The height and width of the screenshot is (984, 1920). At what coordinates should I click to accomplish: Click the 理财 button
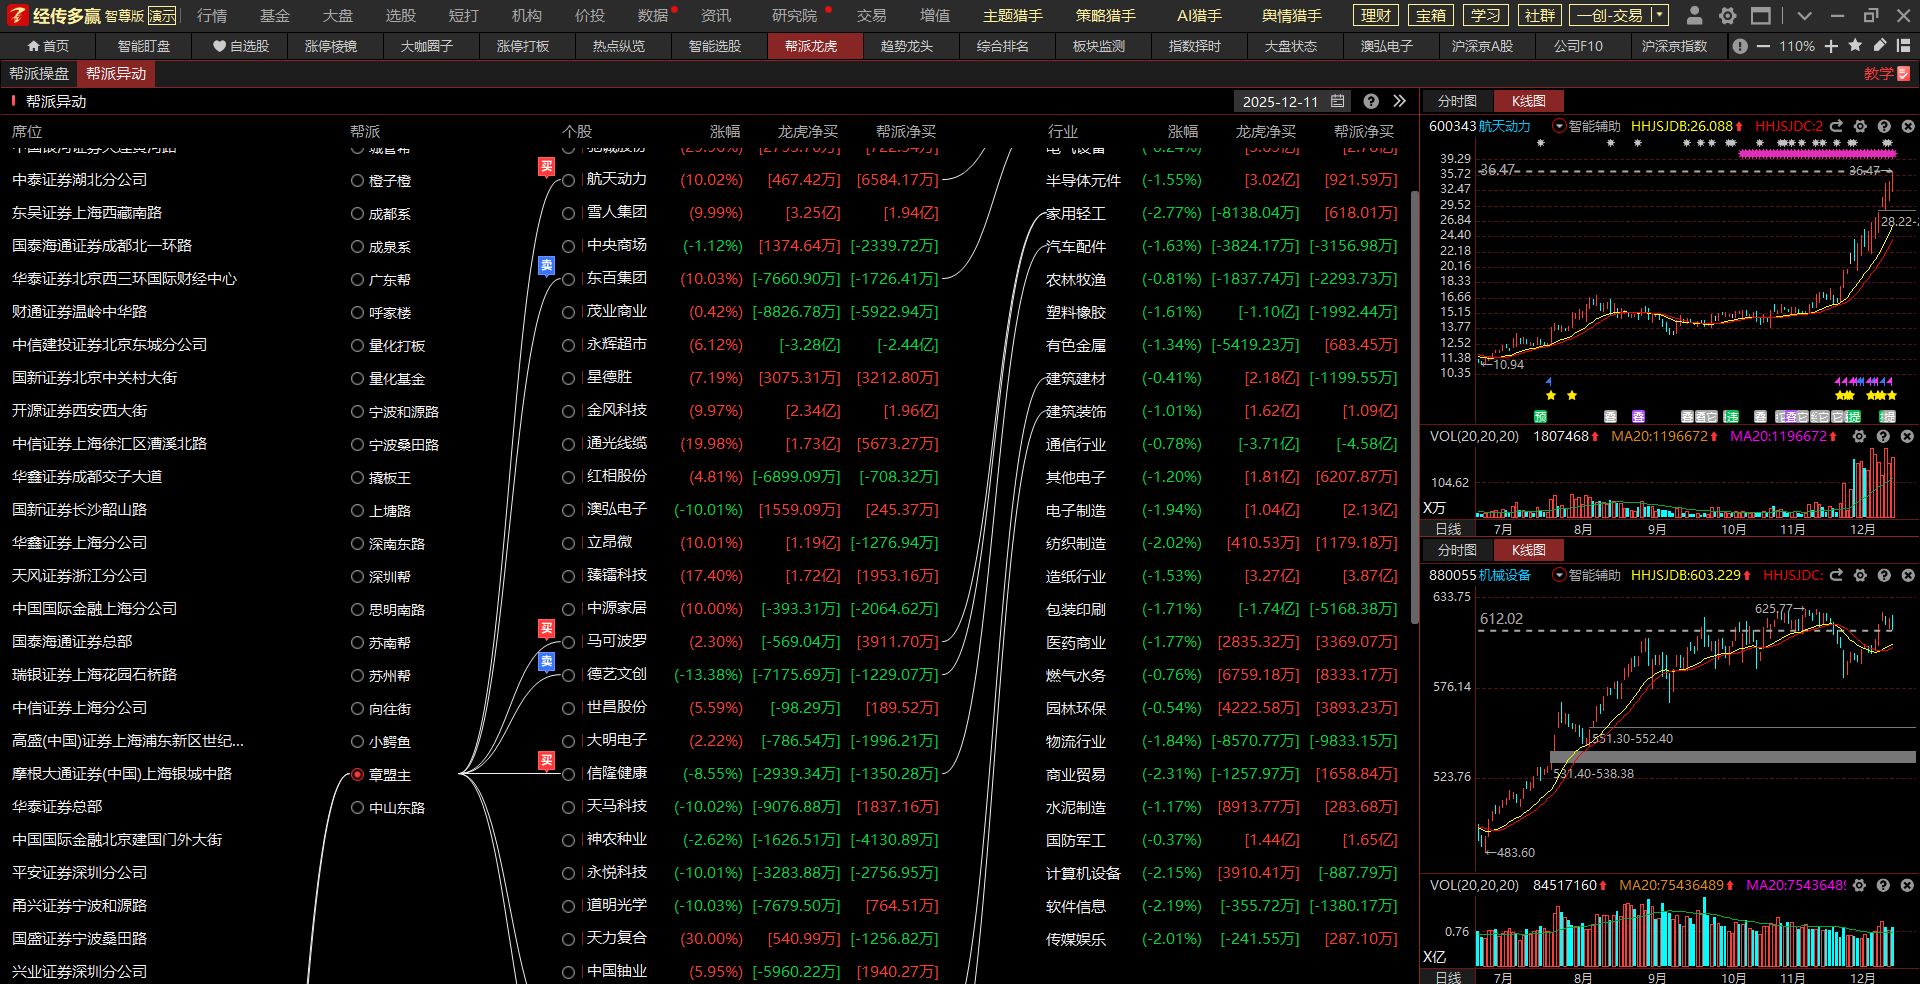pyautogui.click(x=1376, y=15)
